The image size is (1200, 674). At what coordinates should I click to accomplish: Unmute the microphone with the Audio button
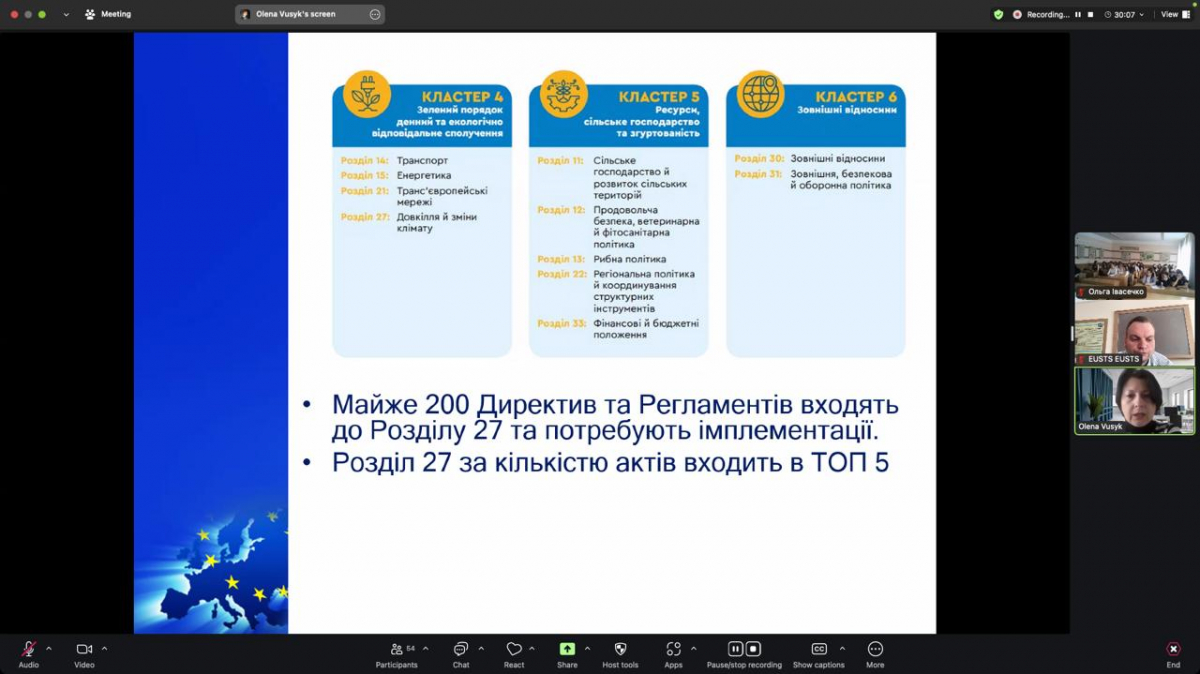28,650
